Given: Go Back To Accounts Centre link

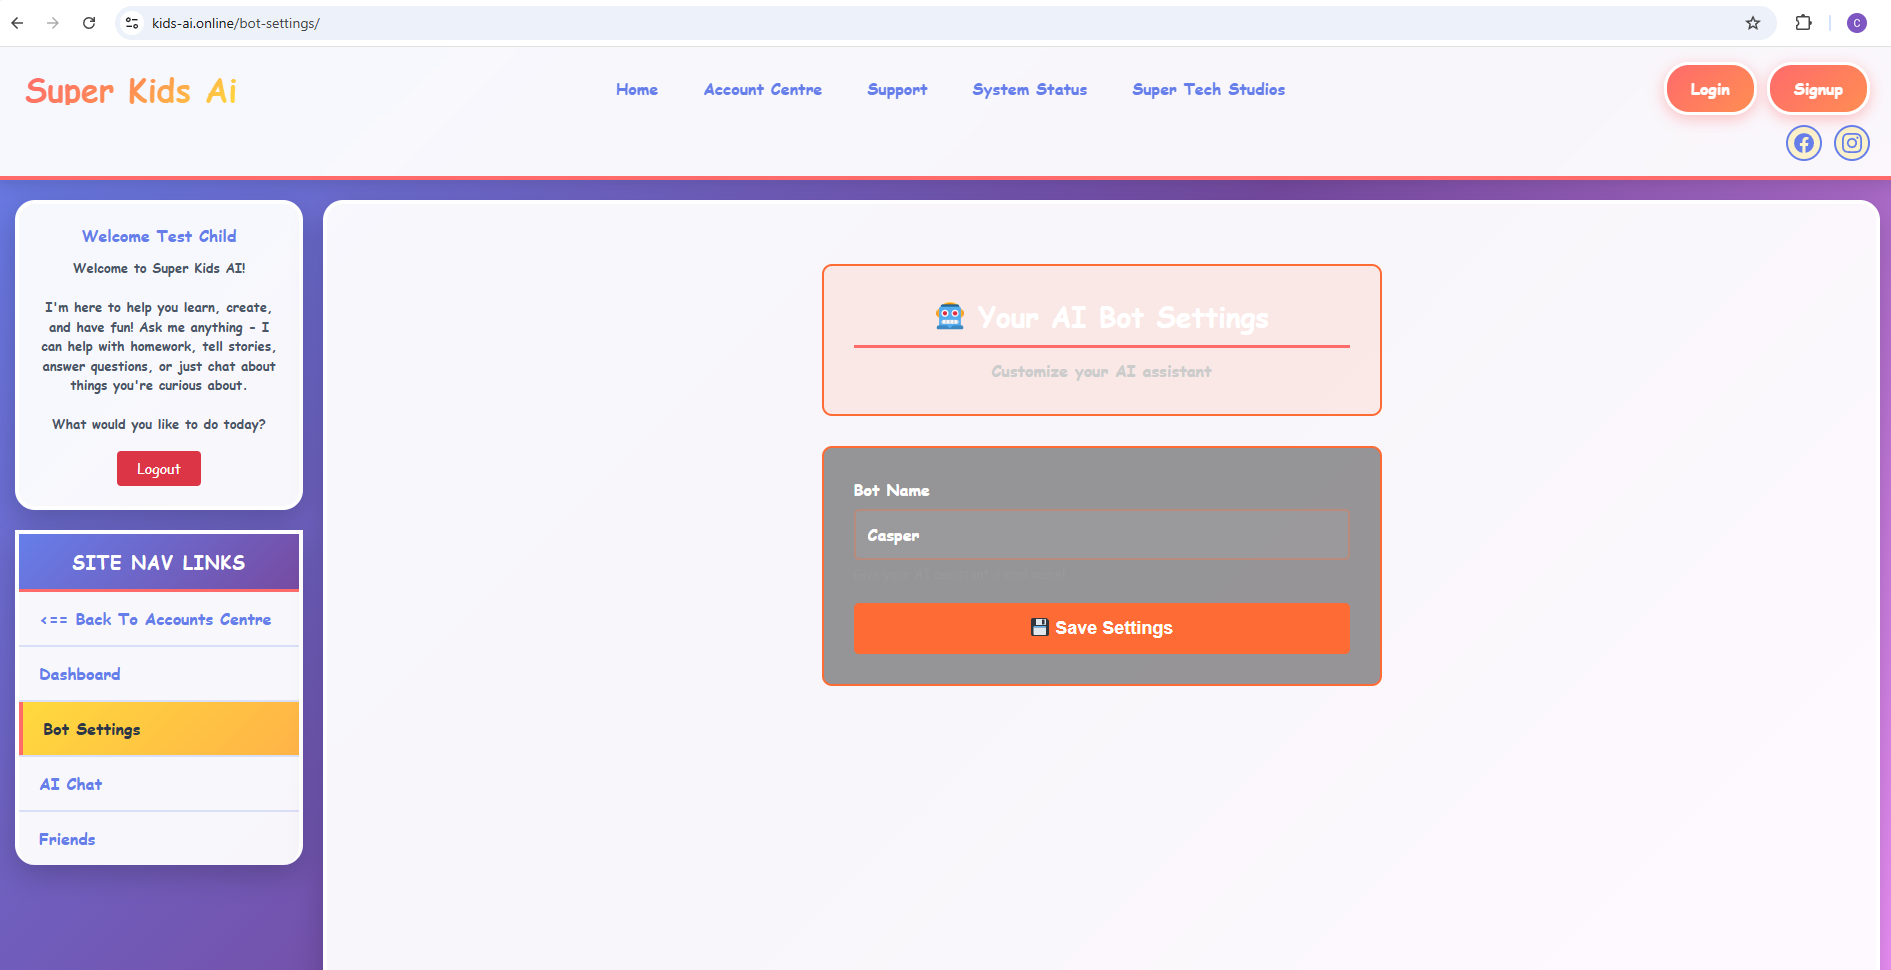Looking at the screenshot, I should (159, 620).
